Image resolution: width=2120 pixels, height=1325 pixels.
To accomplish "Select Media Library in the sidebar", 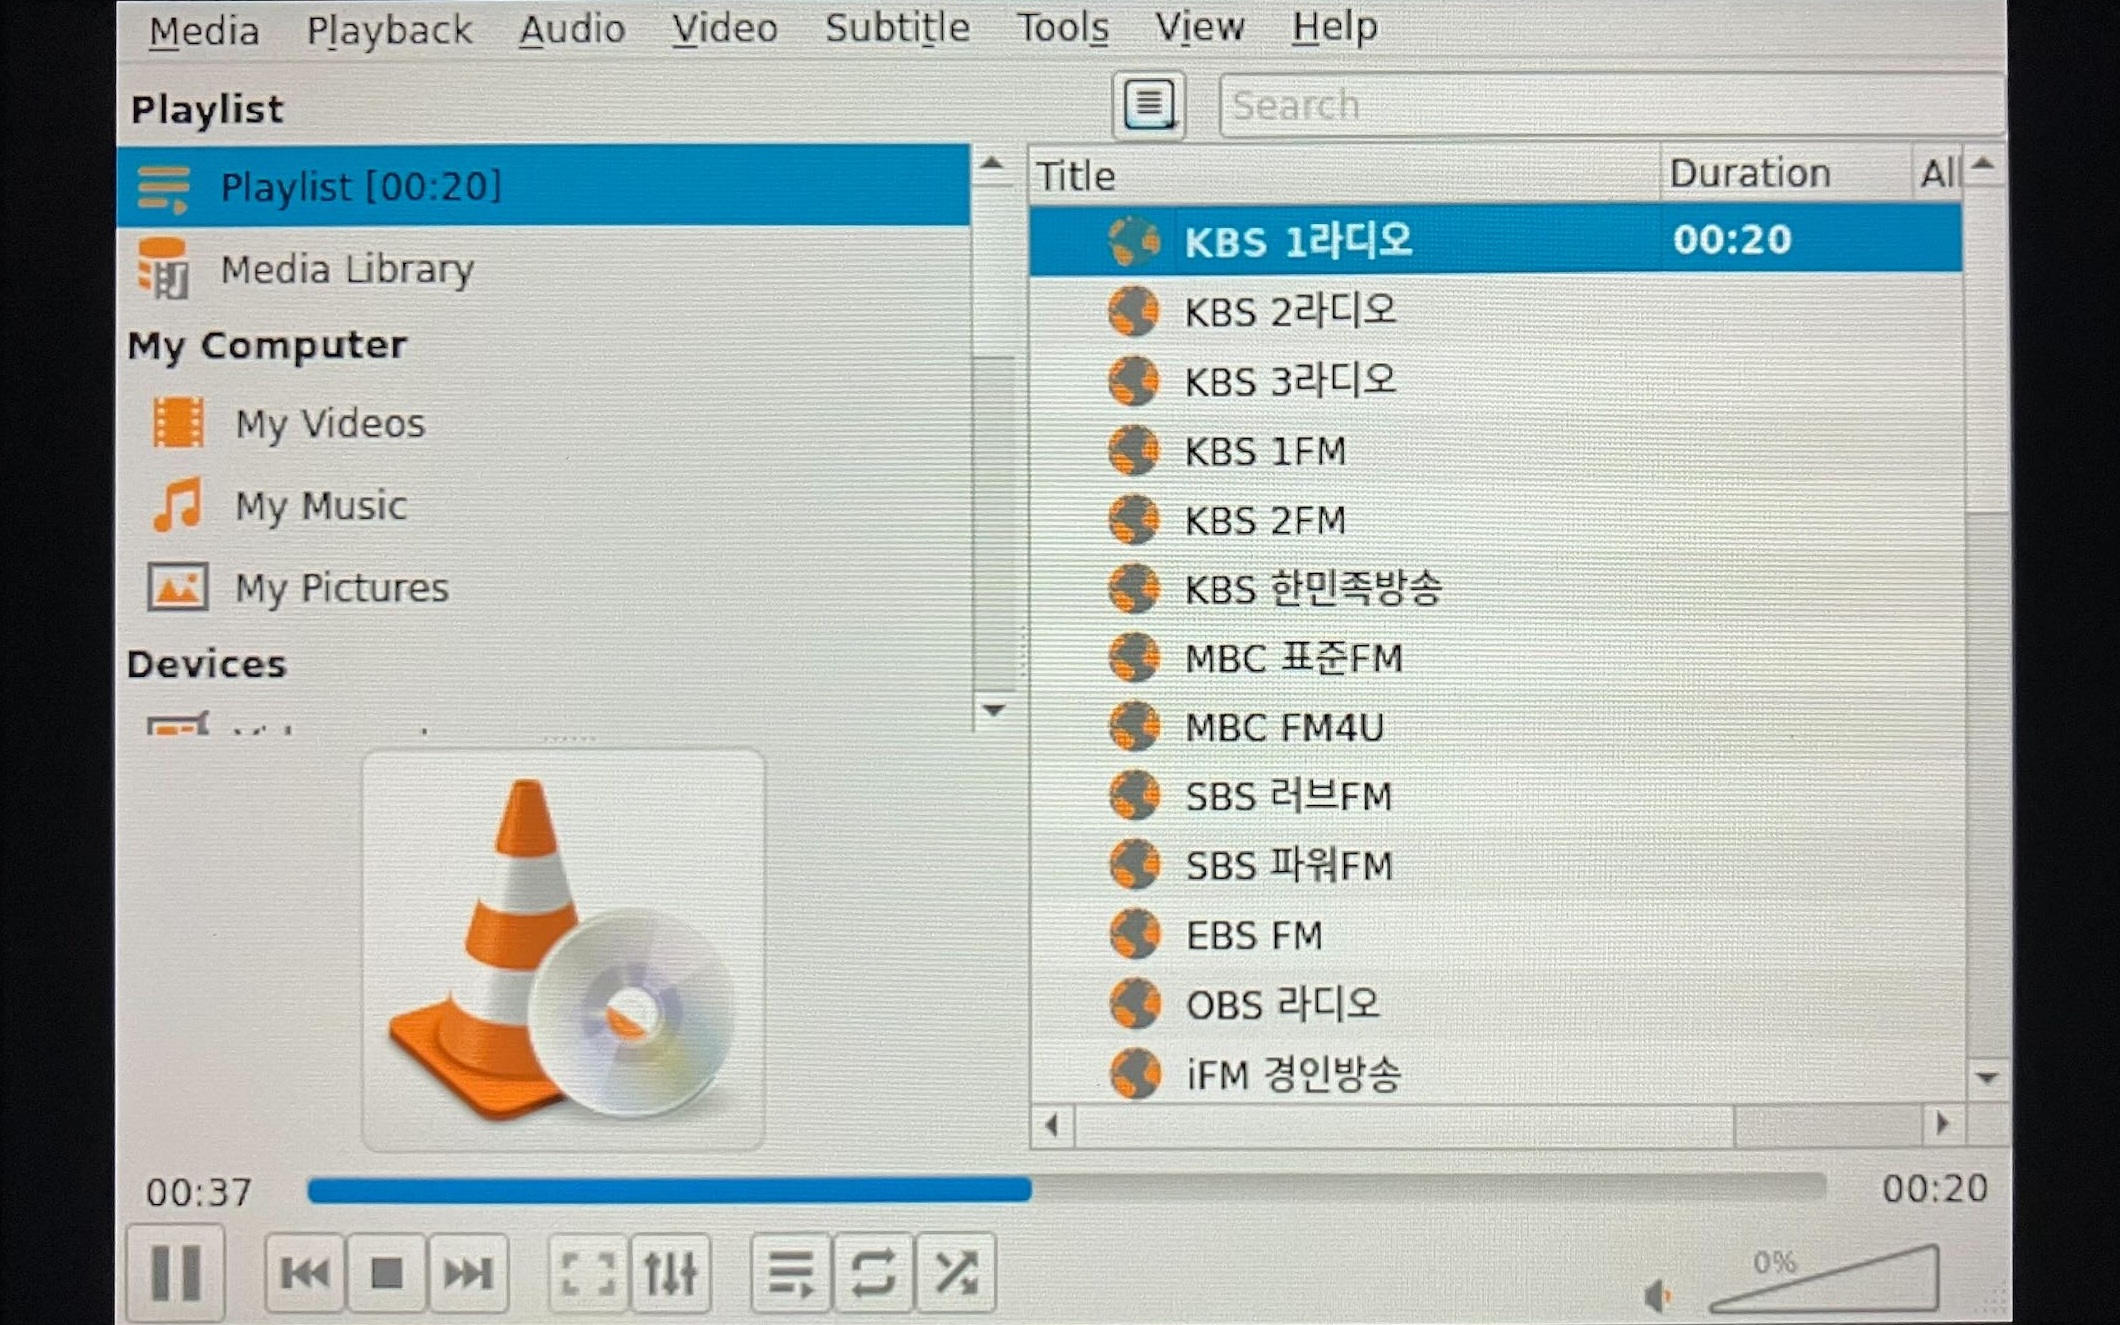I will [346, 269].
